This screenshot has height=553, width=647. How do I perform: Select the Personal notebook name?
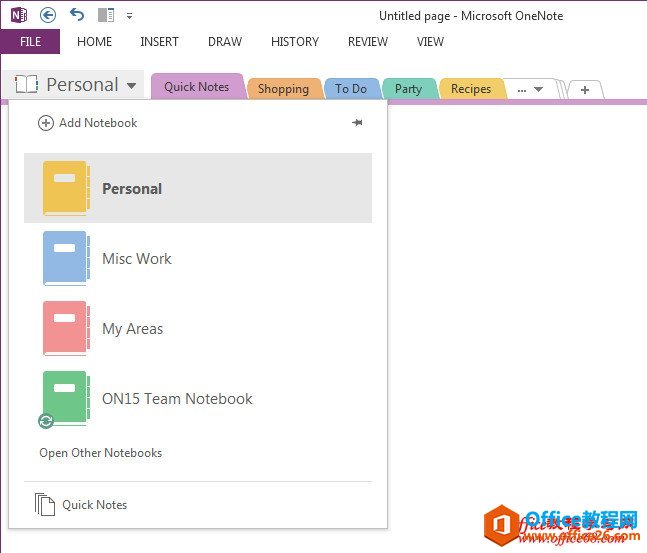point(132,189)
